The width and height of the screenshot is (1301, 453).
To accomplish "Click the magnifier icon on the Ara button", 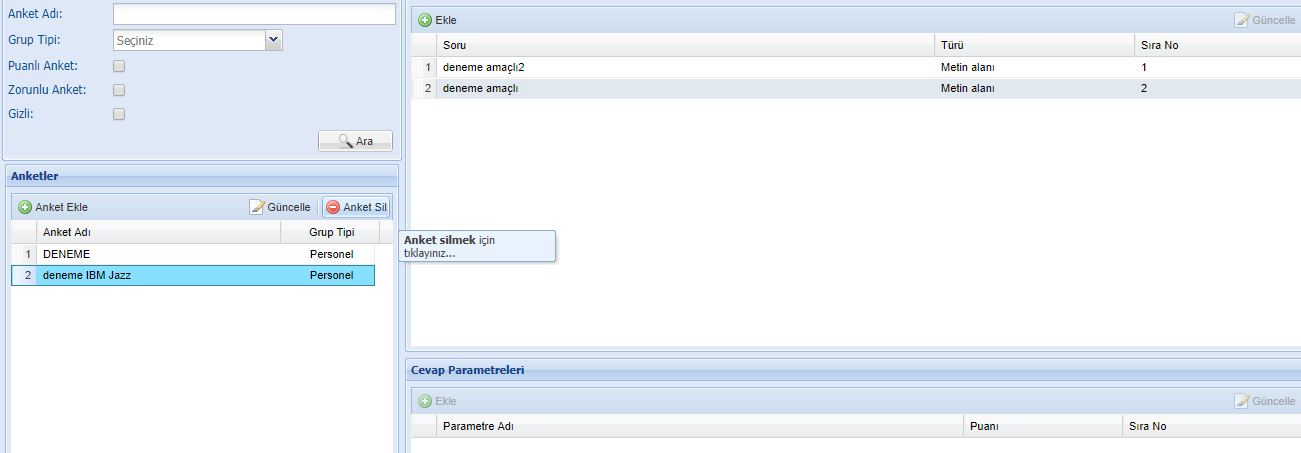I will pyautogui.click(x=346, y=141).
